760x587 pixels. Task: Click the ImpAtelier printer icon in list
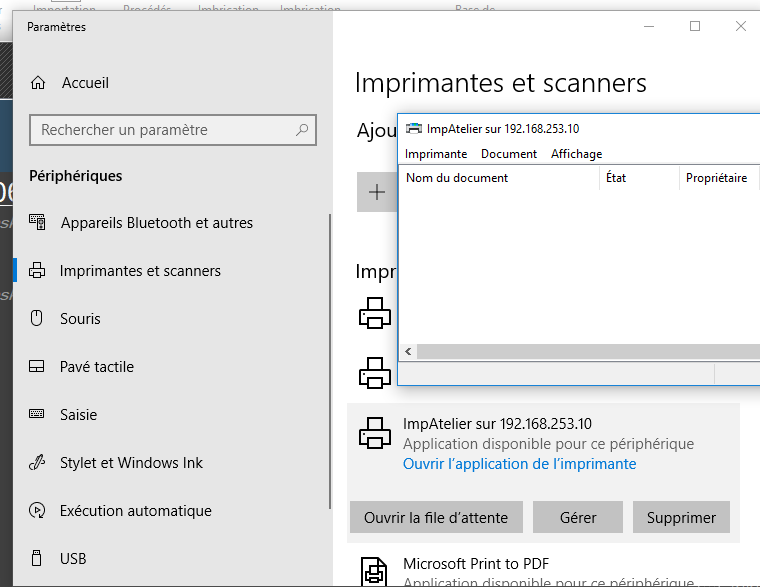click(375, 433)
